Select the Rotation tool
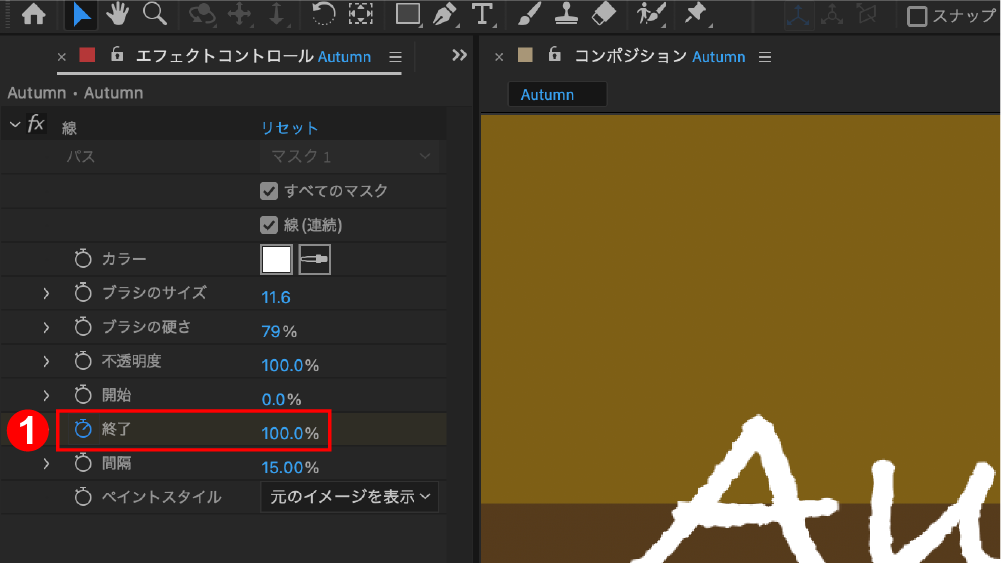The width and height of the screenshot is (1001, 563). coord(323,14)
